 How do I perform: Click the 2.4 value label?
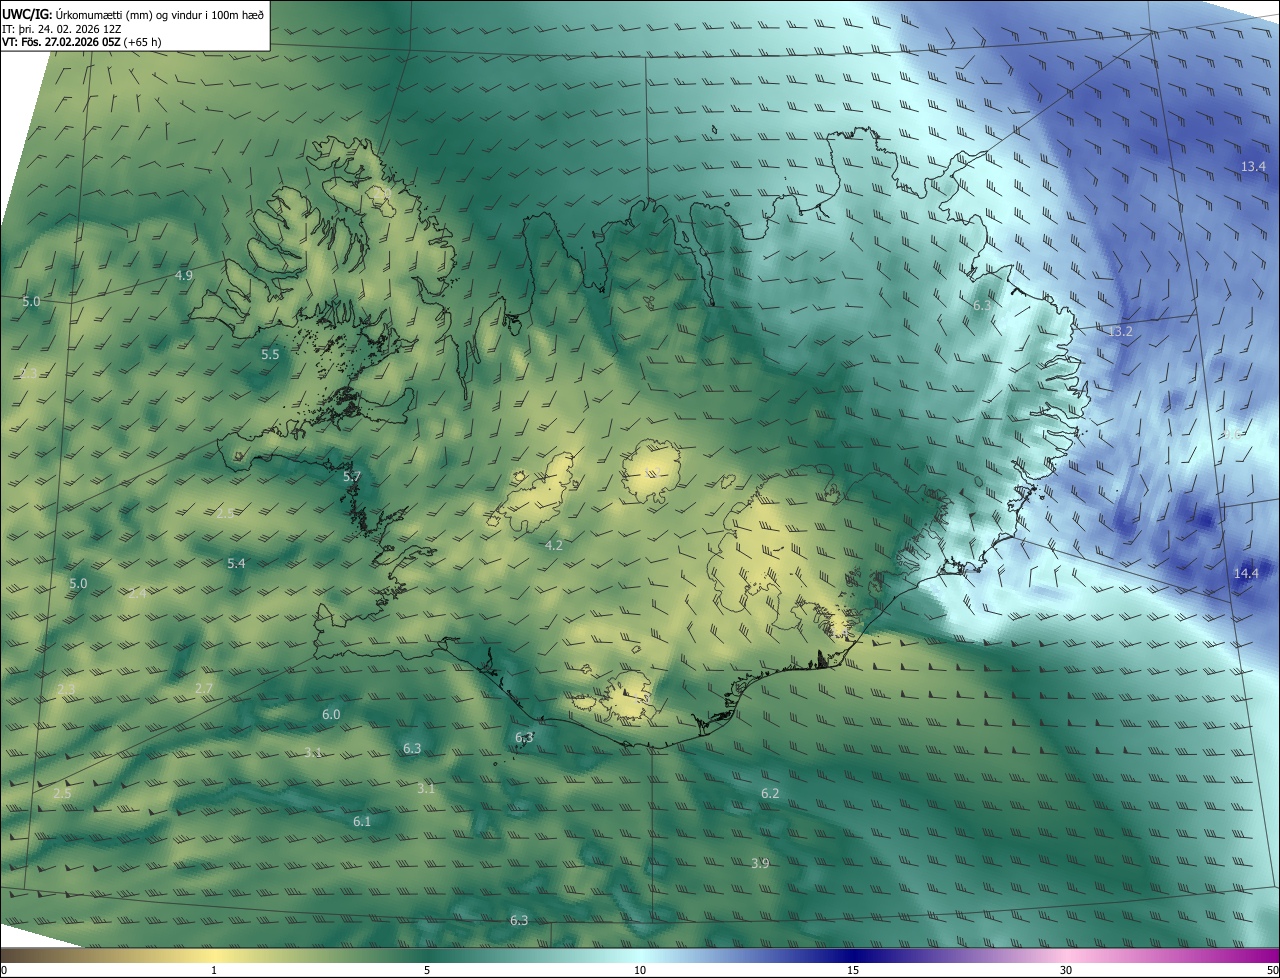click(x=138, y=593)
